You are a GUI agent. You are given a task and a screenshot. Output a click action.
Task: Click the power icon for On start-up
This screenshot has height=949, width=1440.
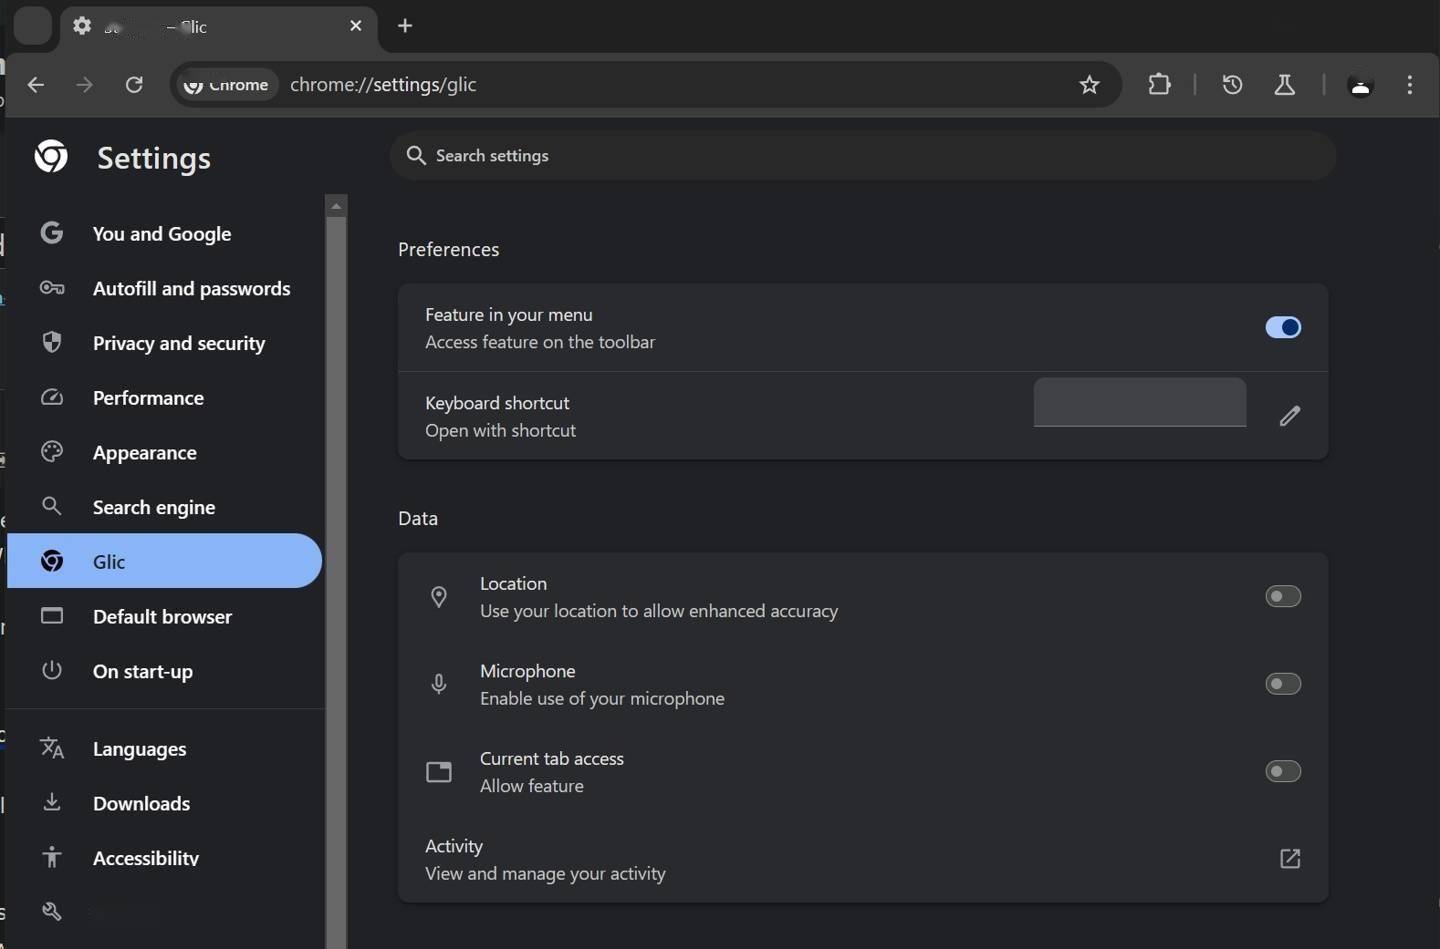click(x=52, y=670)
